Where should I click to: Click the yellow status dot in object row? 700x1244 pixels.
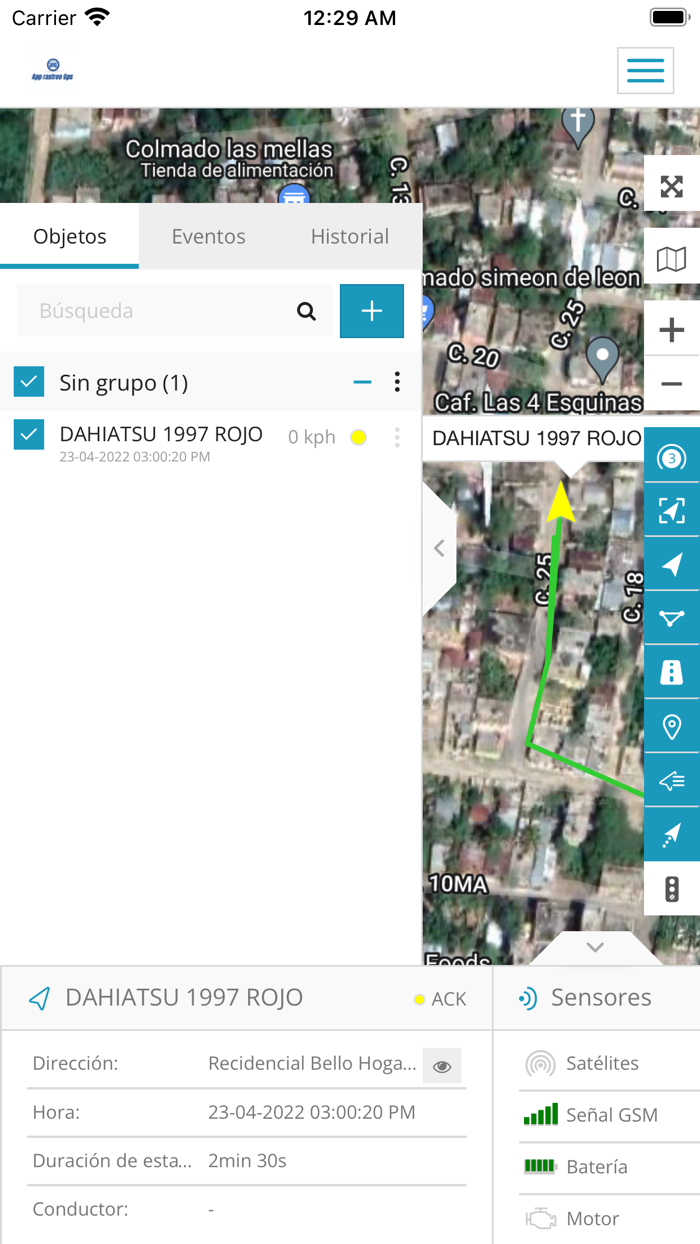(358, 437)
